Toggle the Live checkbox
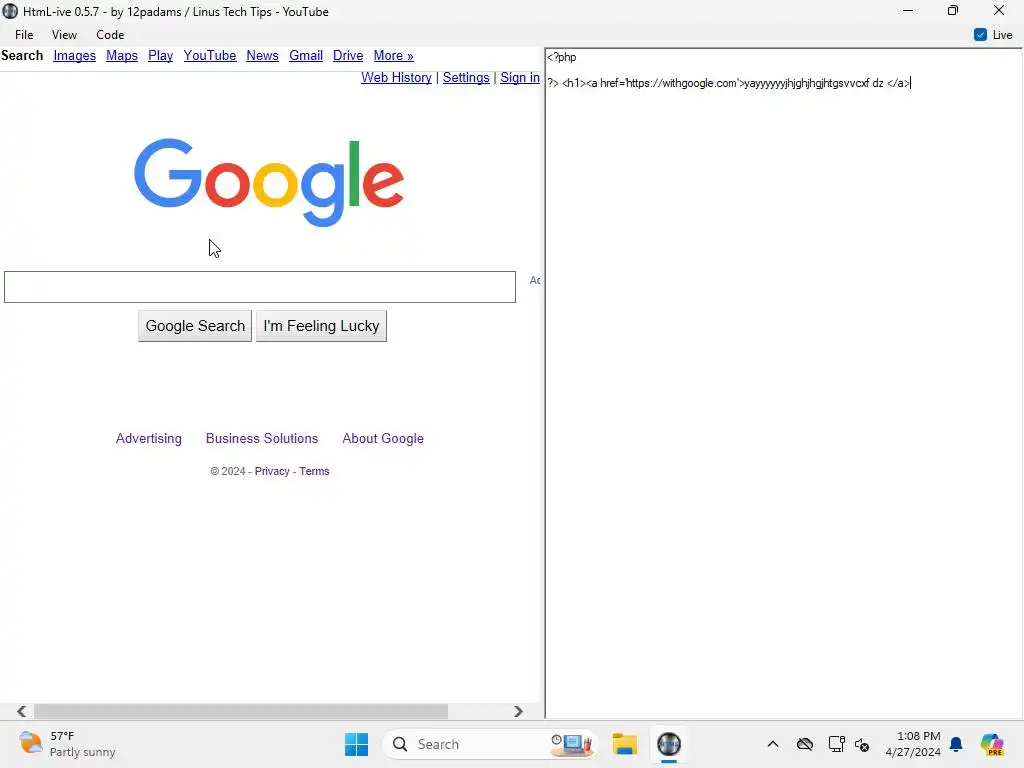Screen dimensions: 1024x768 pos(980,35)
